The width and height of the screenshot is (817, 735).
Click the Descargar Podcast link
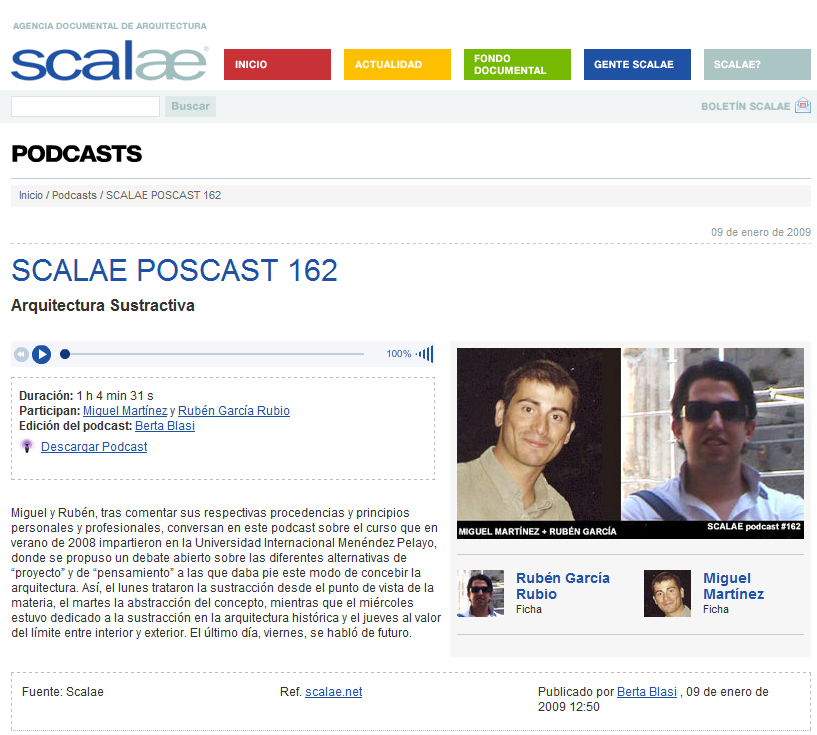pyautogui.click(x=94, y=447)
